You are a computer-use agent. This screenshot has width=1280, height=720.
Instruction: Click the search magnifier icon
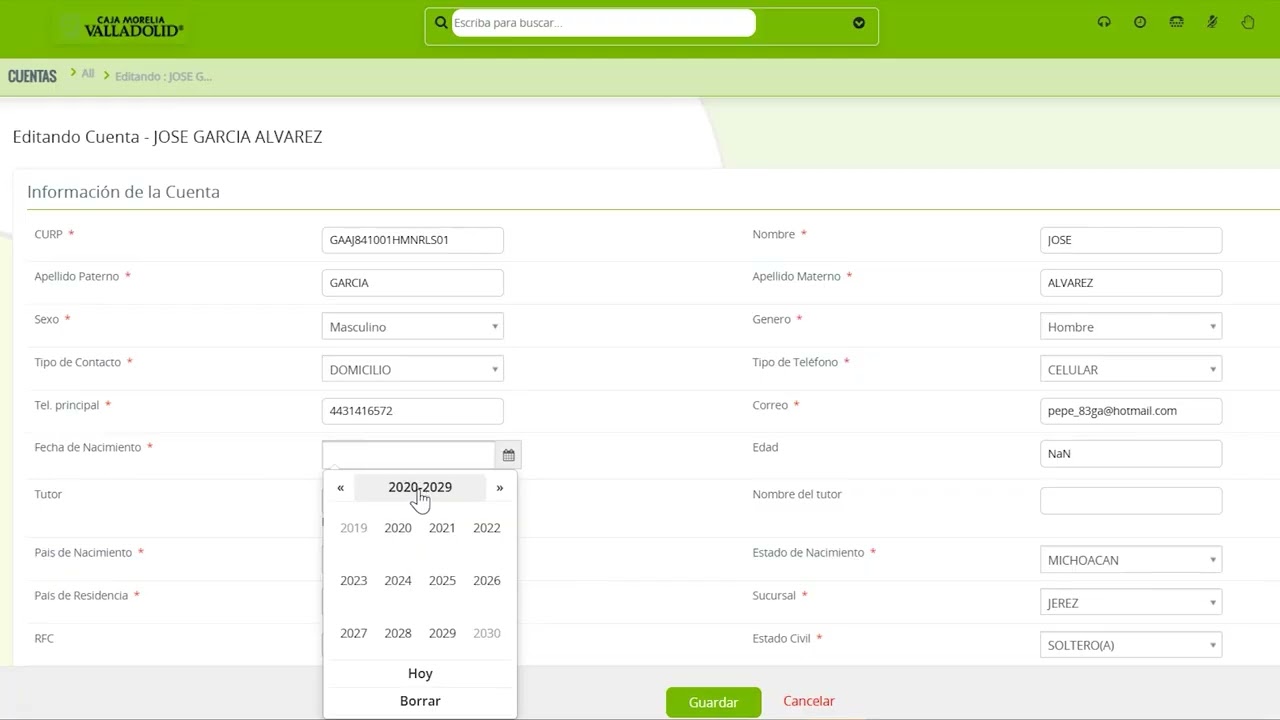tap(441, 22)
